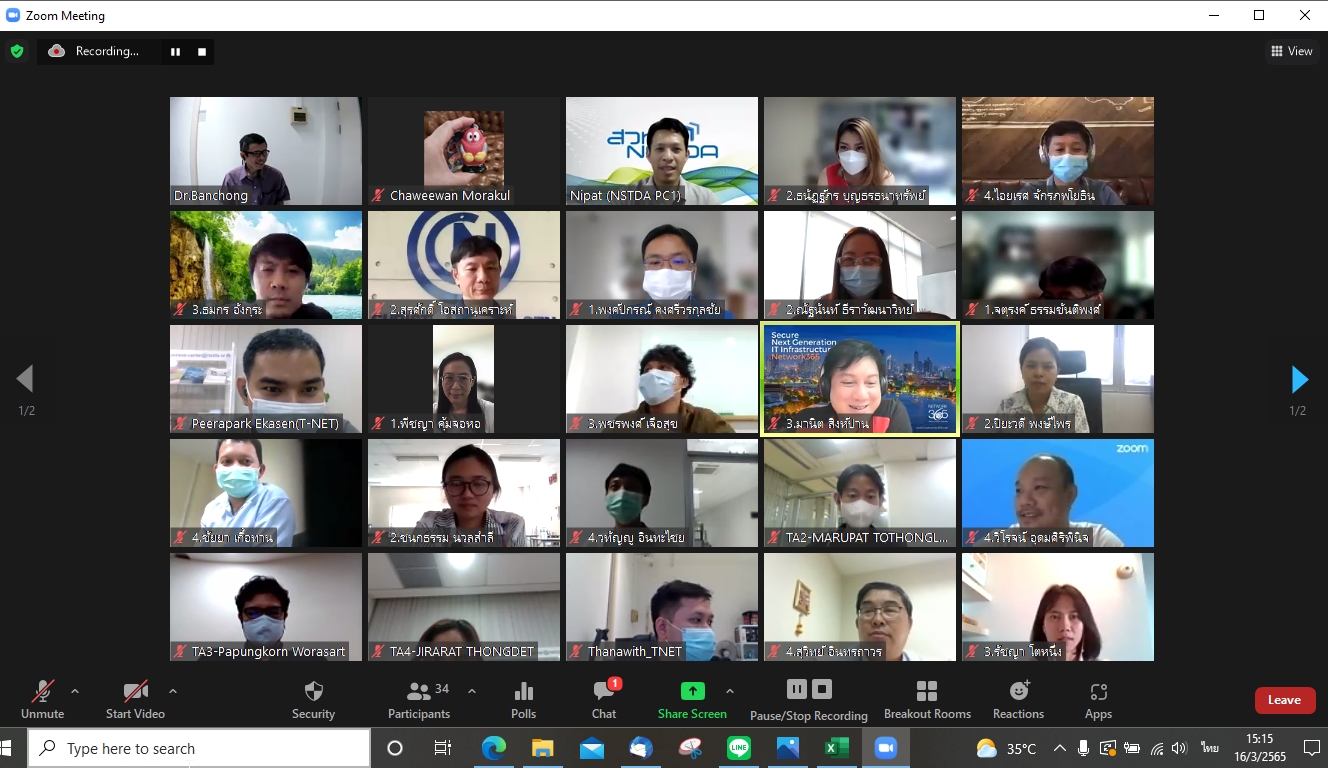The image size is (1328, 768).
Task: Click the red Leave button
Action: click(x=1284, y=700)
